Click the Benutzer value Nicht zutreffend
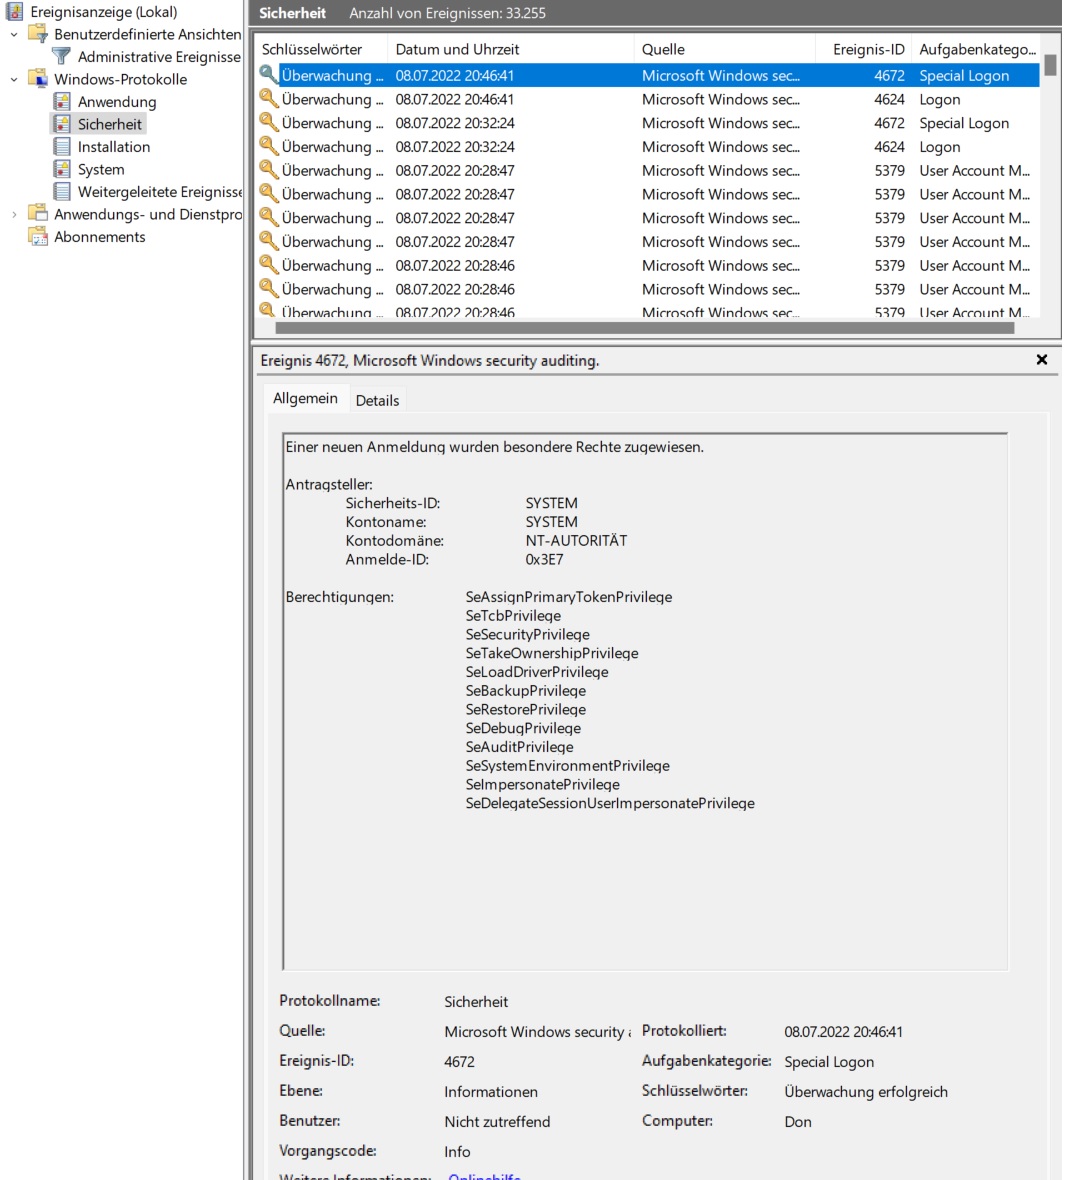1092x1180 pixels. coord(497,1121)
